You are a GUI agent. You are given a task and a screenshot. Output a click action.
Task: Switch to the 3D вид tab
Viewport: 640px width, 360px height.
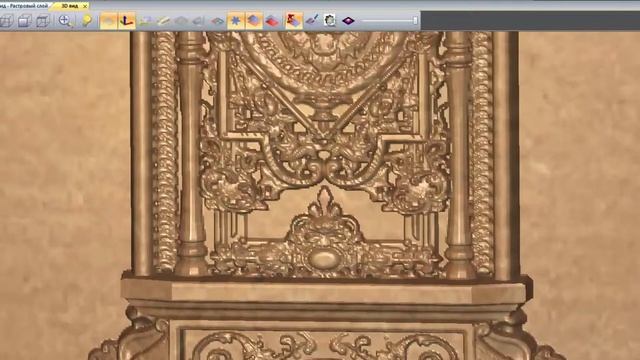point(69,6)
